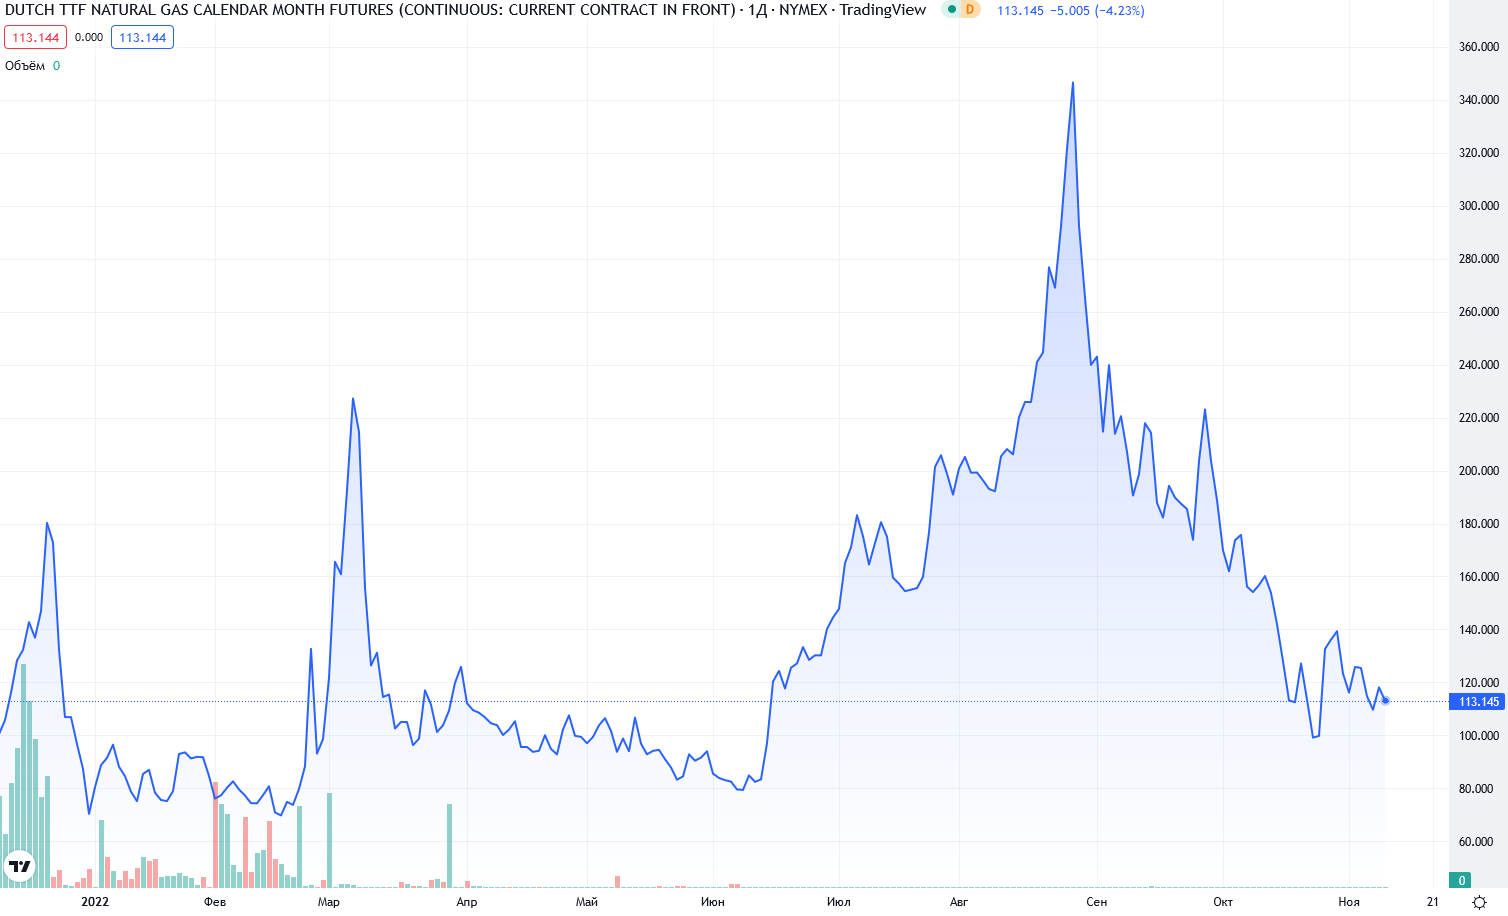
Task: Click the blue 113.145 price axis label
Action: coord(1478,702)
